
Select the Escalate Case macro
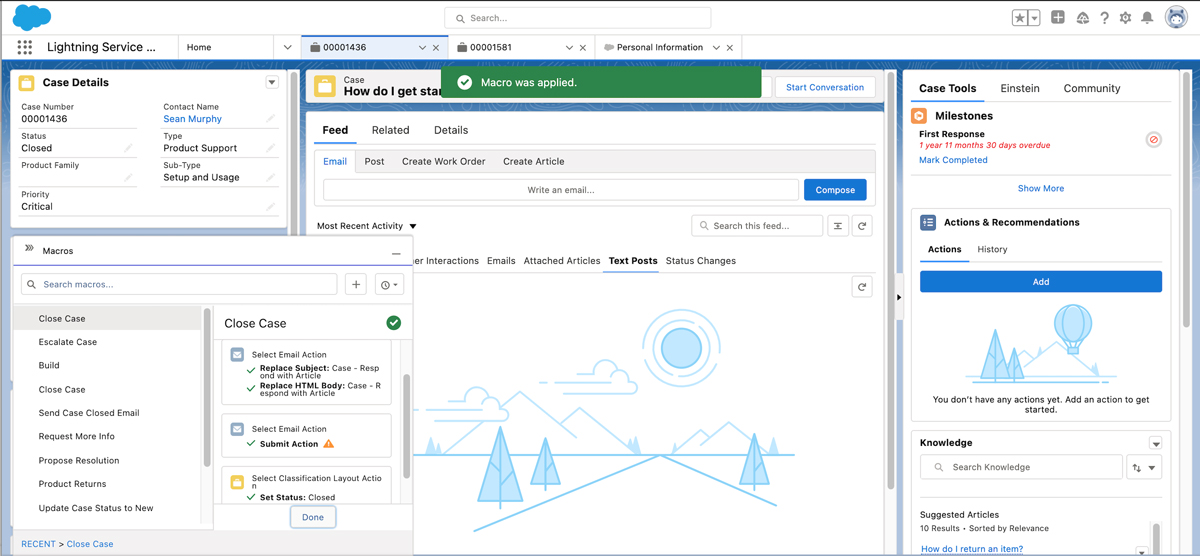click(x=68, y=342)
